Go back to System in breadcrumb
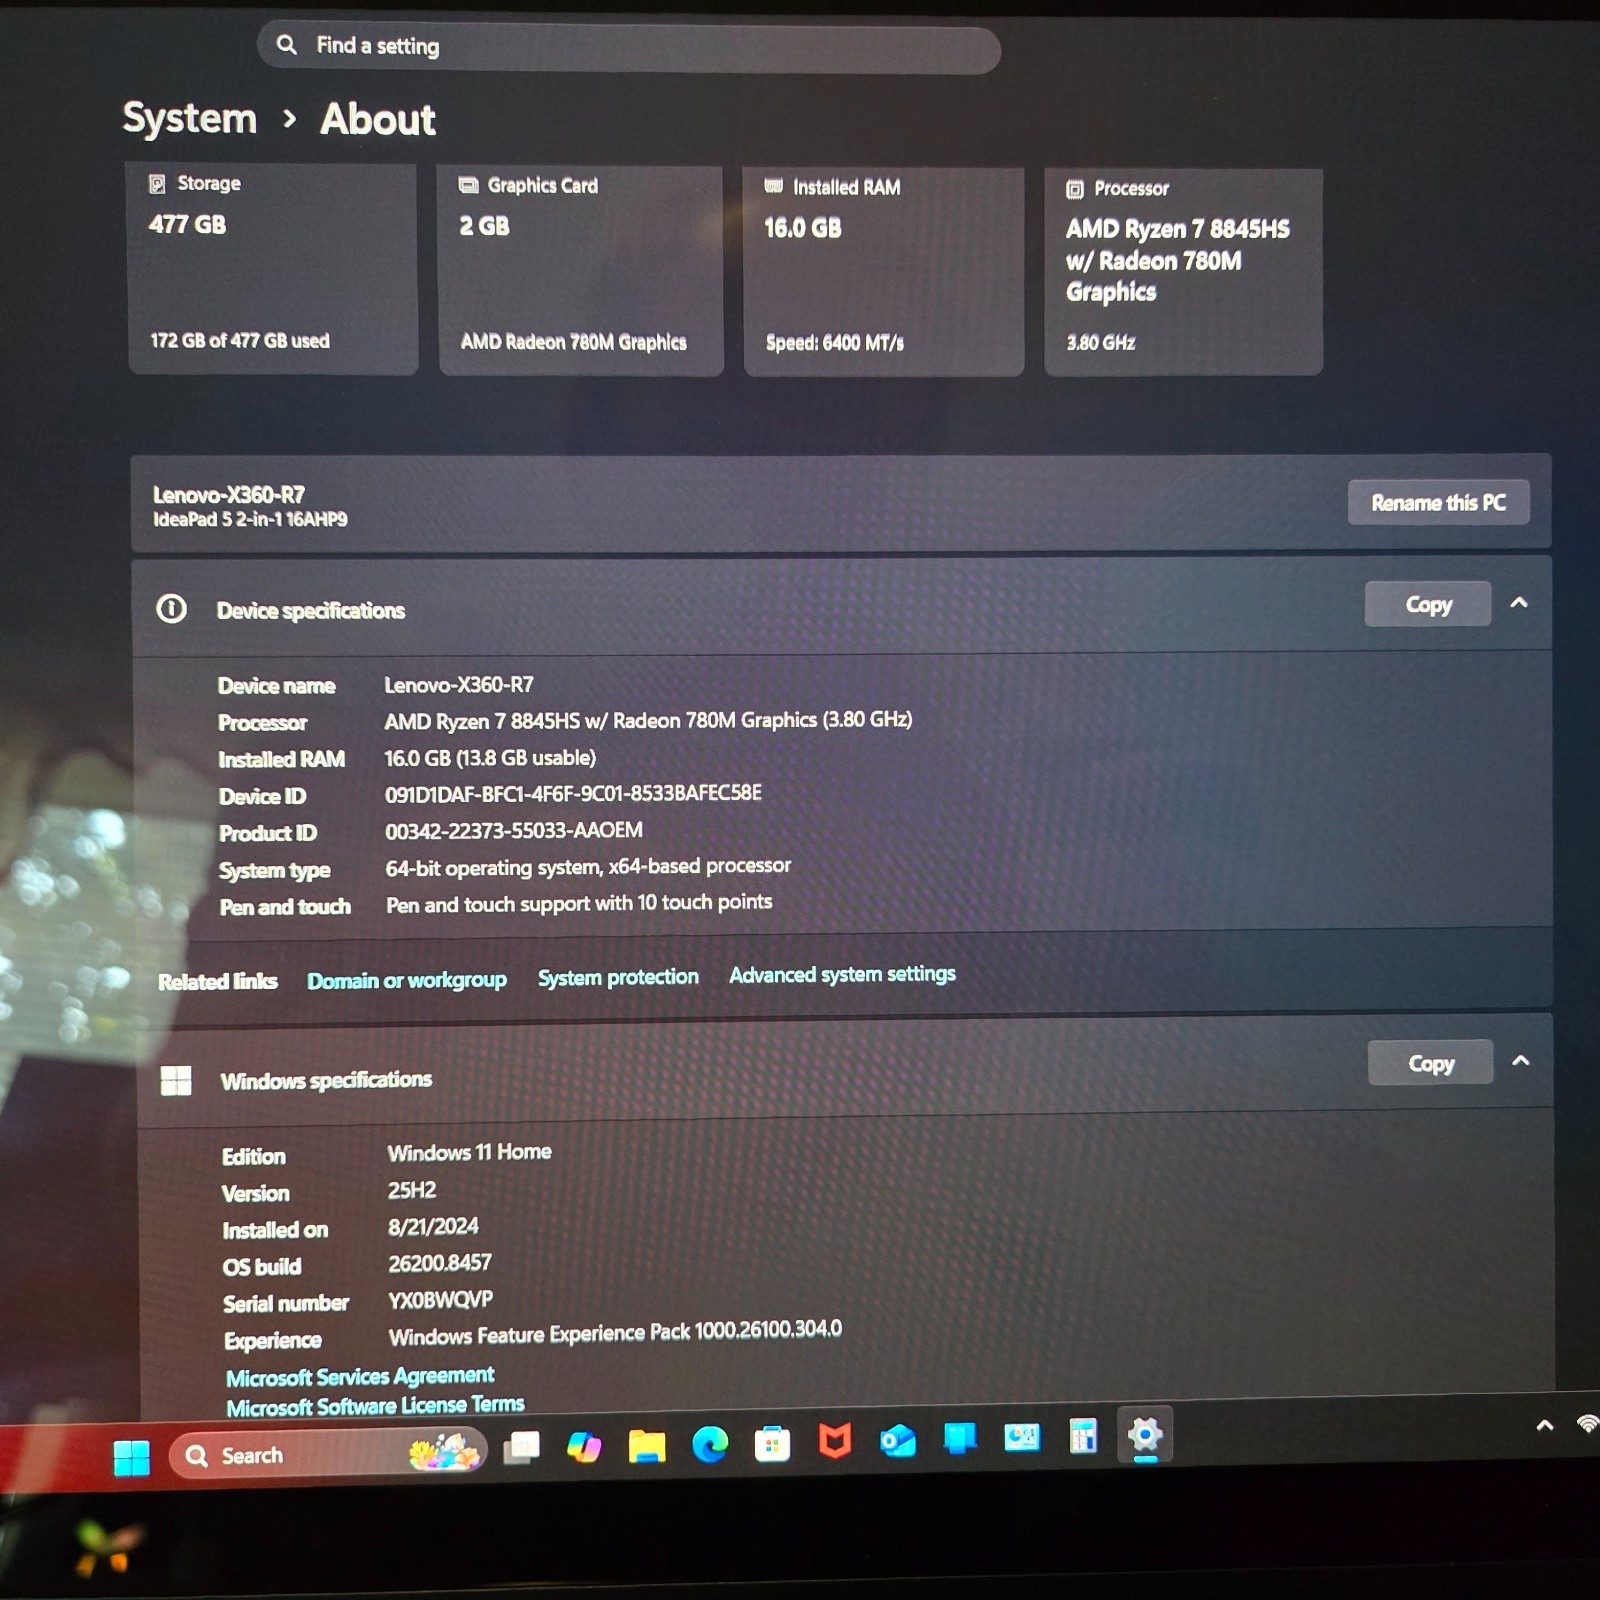 click(190, 118)
